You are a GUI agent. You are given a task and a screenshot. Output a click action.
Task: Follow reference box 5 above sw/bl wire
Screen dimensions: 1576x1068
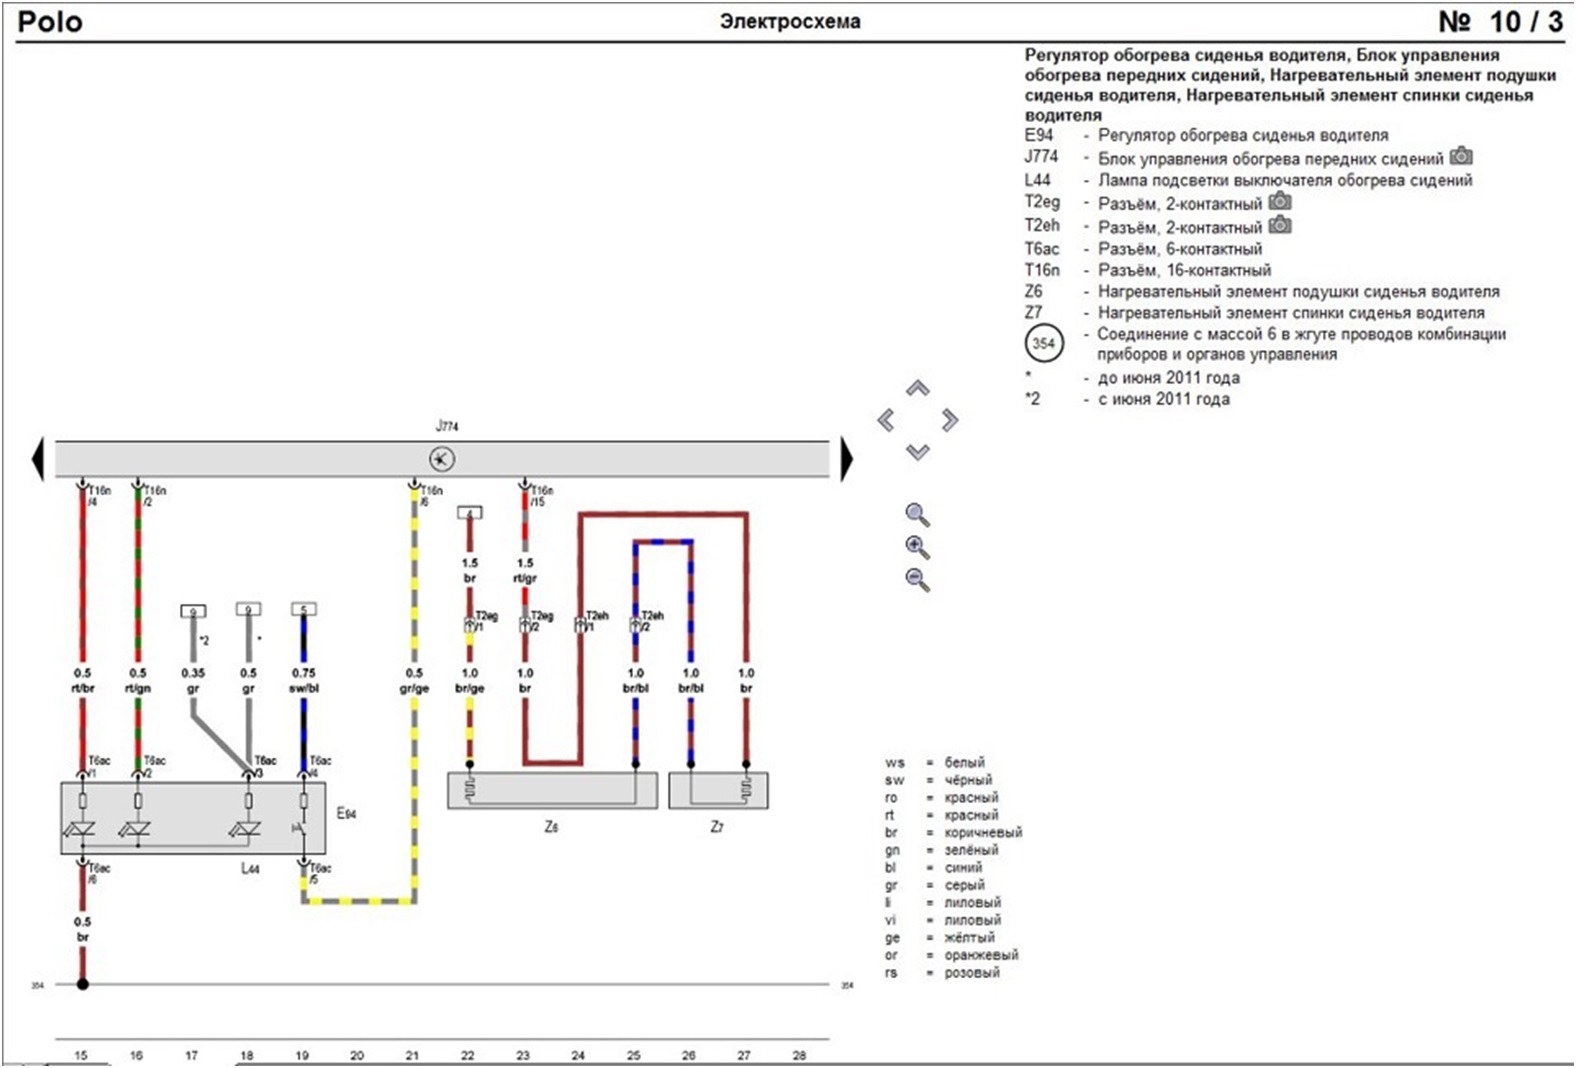coord(303,609)
